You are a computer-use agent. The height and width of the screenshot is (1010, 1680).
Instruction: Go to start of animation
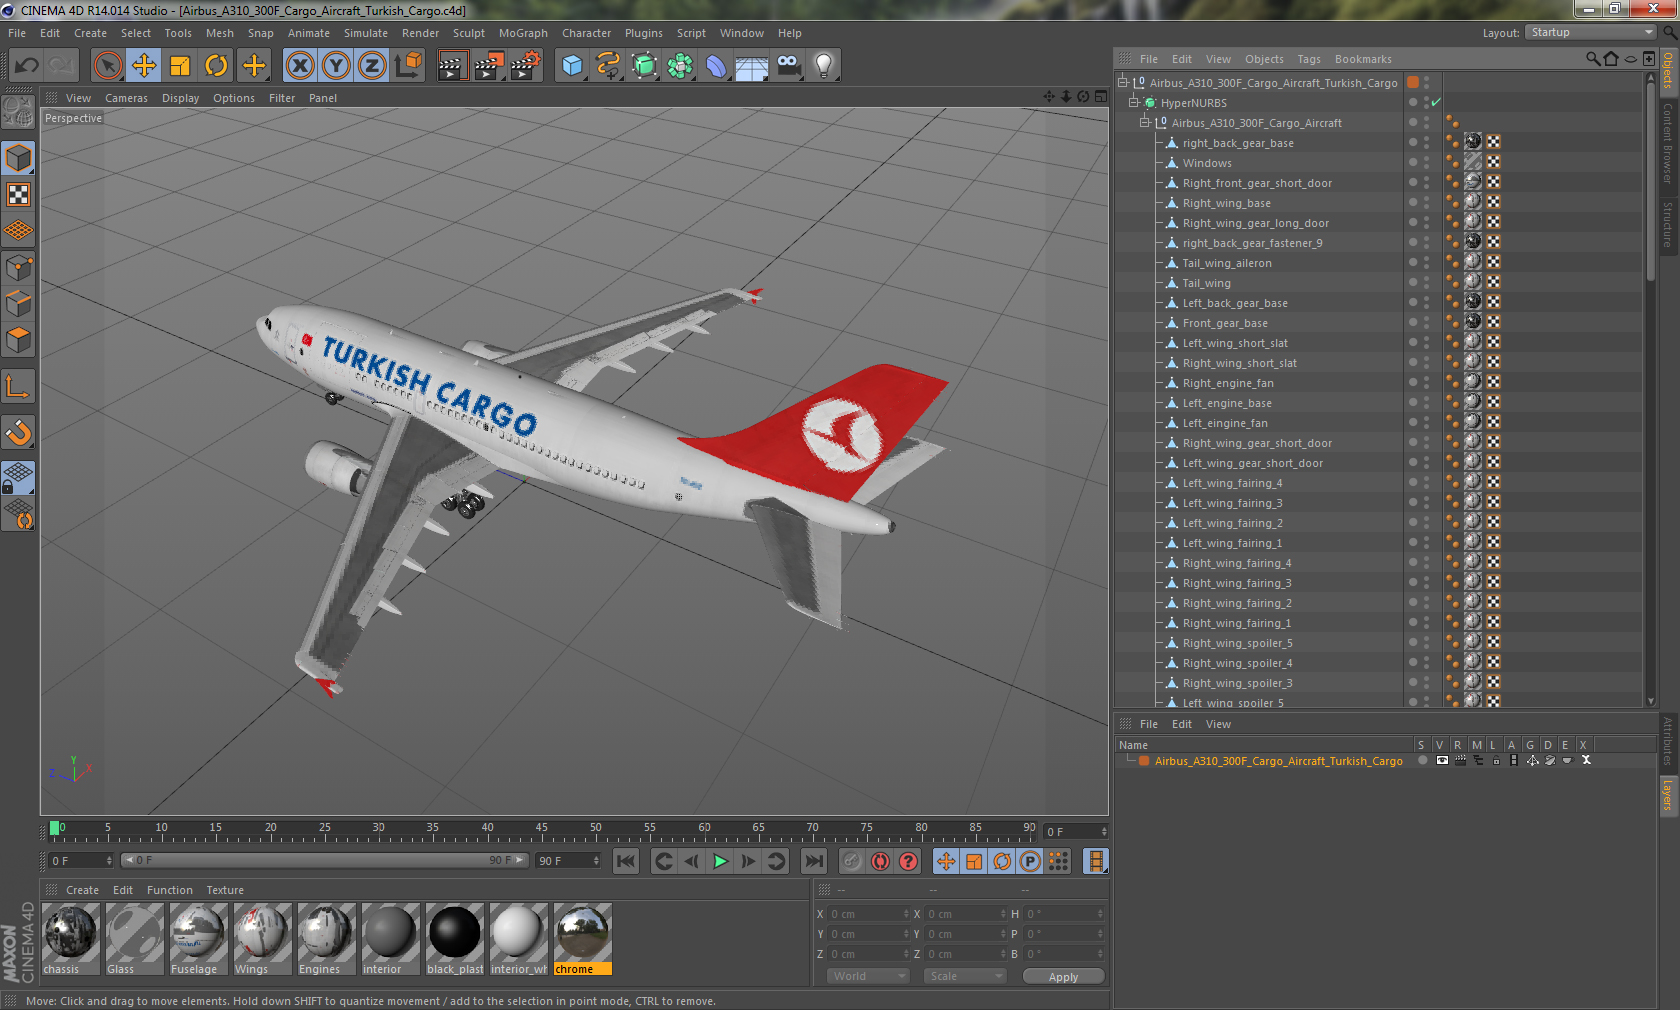coord(626,861)
